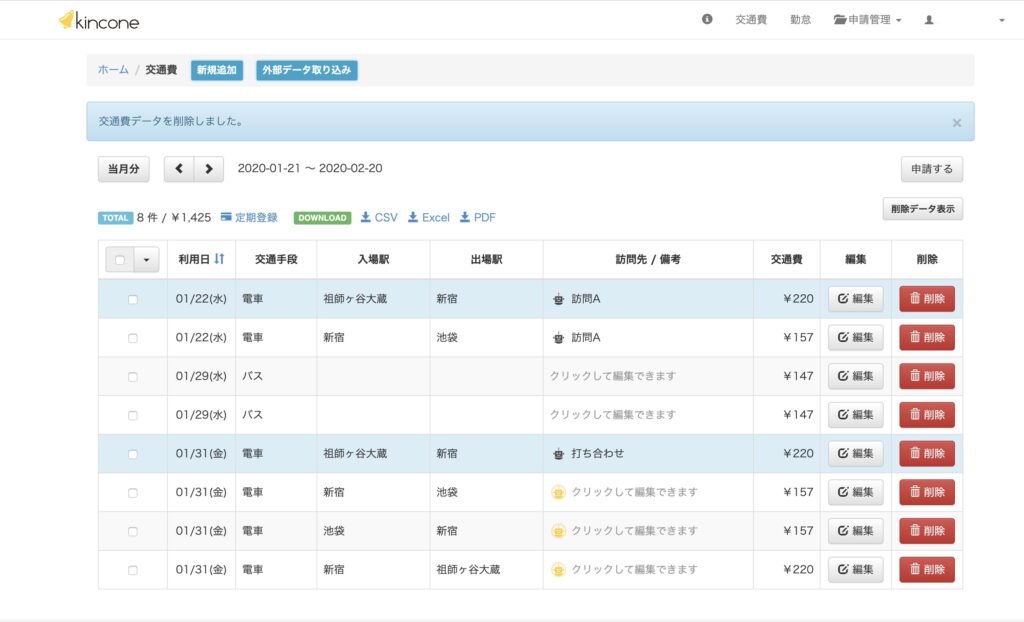Edit the 01/31 新宿→池袋 entry
Viewport: 1024px width, 622px height.
pos(856,492)
